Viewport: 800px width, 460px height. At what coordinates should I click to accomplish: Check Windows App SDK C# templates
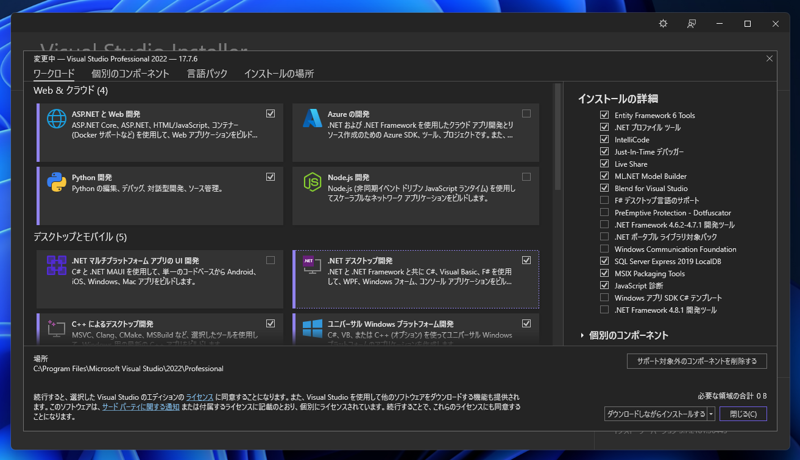604,297
